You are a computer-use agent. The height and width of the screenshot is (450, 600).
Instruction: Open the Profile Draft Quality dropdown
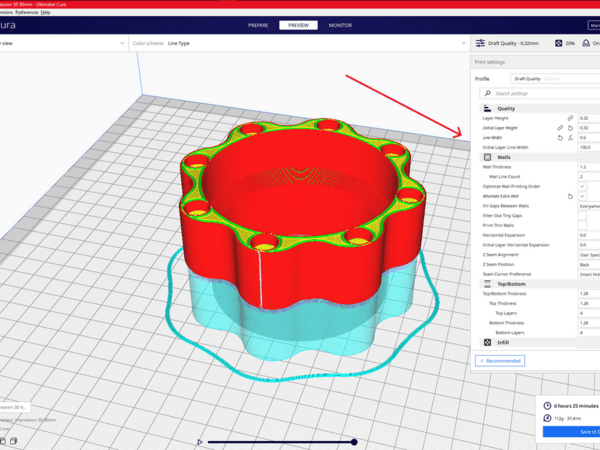[x=550, y=78]
